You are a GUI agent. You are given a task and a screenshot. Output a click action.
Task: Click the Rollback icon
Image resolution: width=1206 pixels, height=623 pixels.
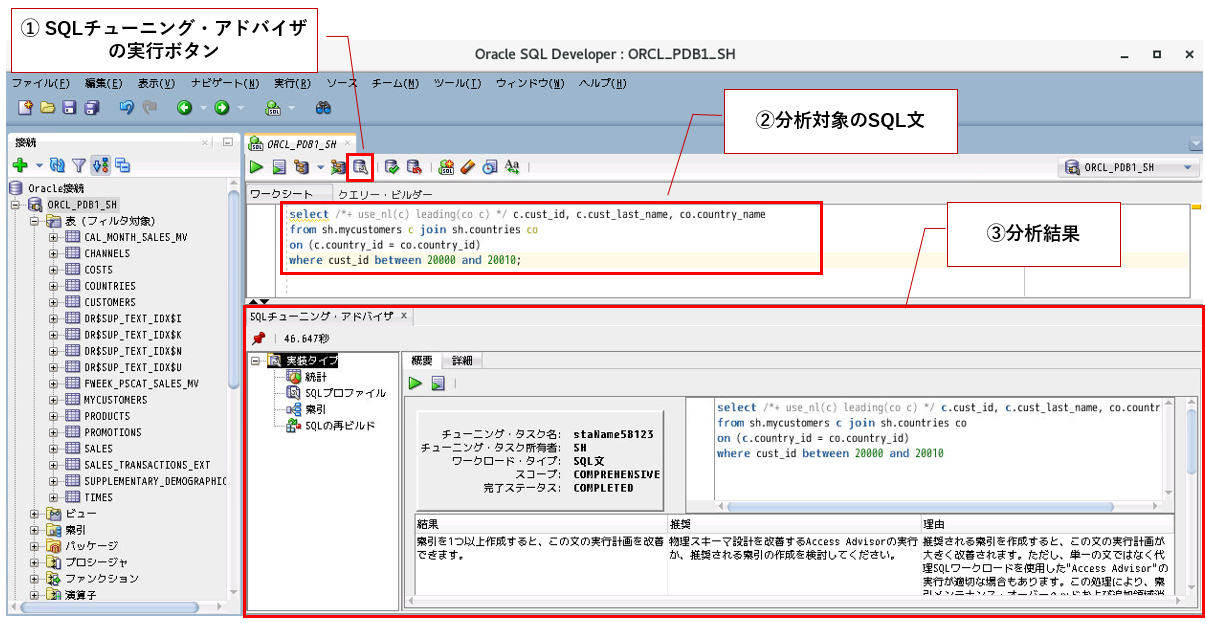(413, 168)
